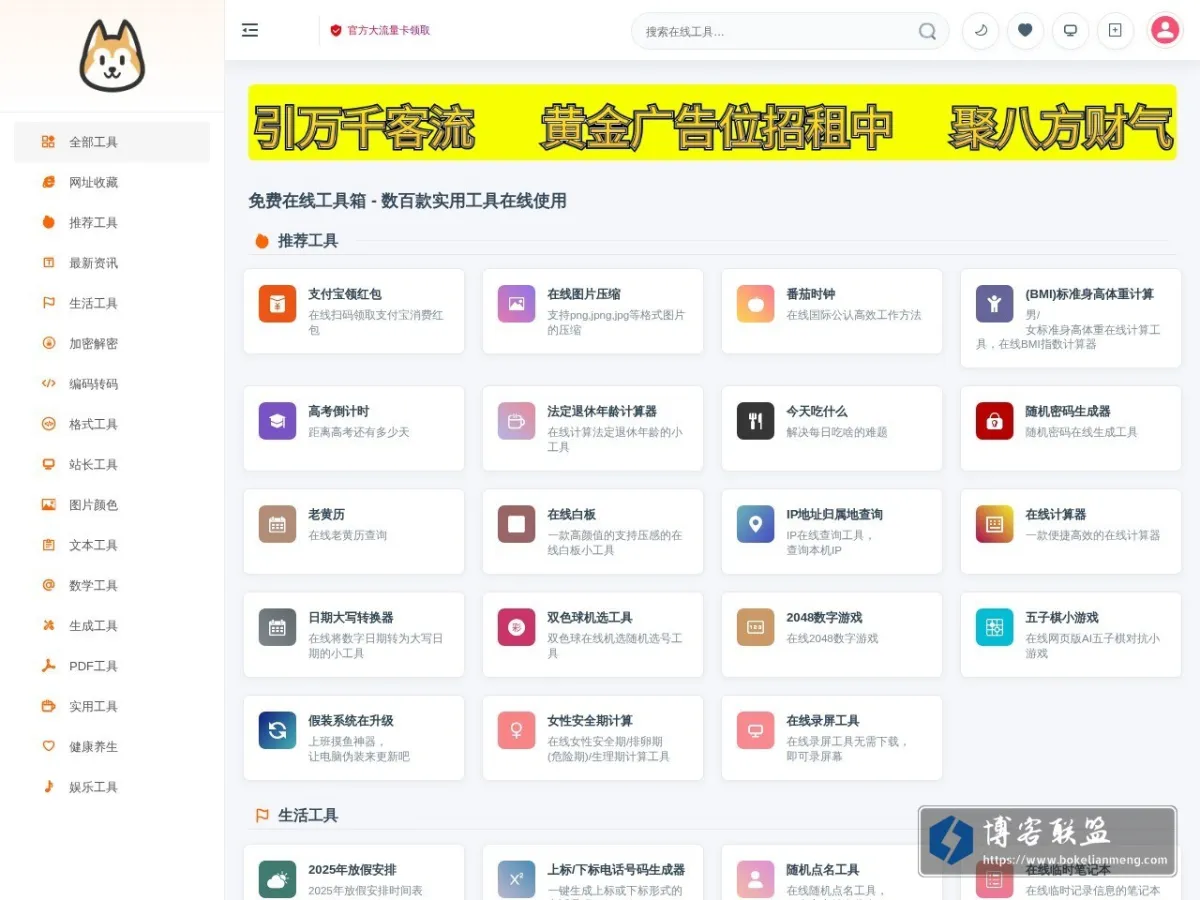
Task: Click the 番茄时钟 tomato icon
Action: point(755,304)
